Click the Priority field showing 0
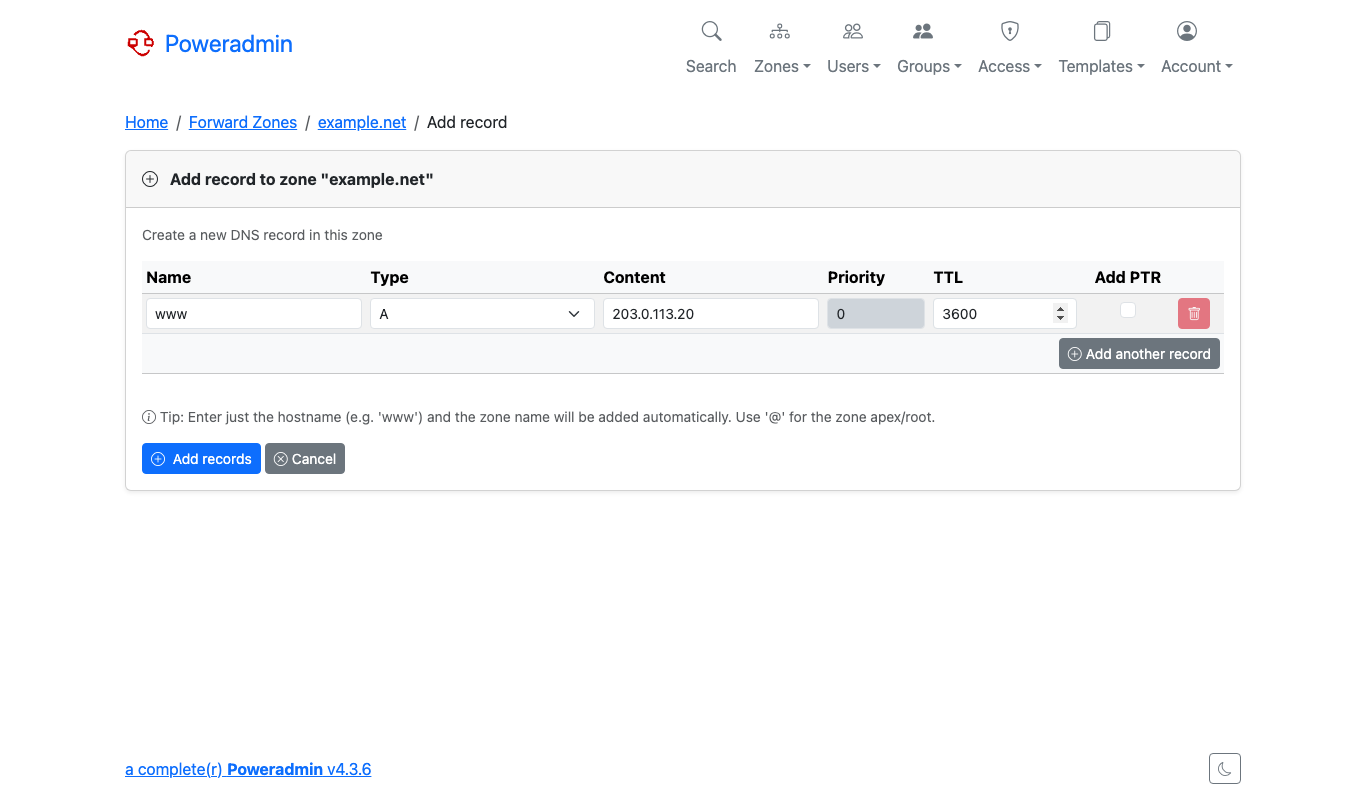The height and width of the screenshot is (800, 1366). [876, 314]
